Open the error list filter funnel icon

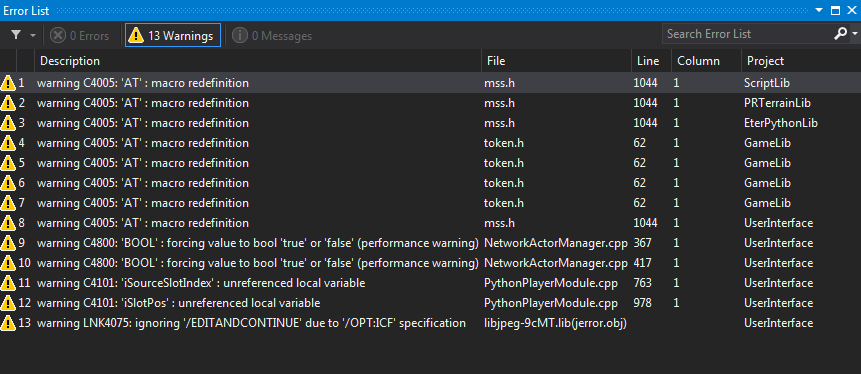16,35
